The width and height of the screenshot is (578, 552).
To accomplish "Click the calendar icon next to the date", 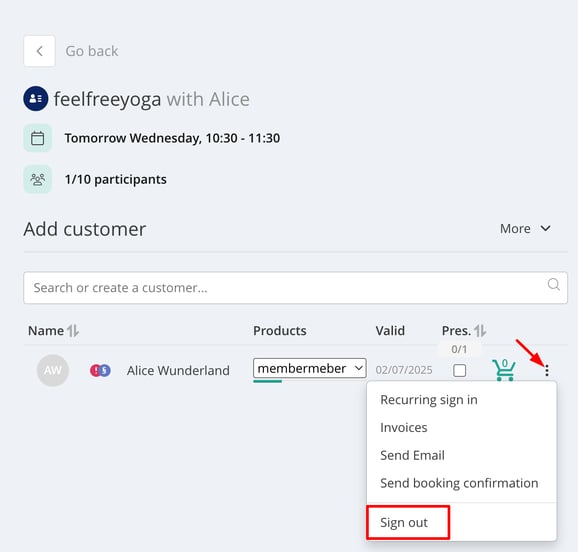I will coord(38,138).
